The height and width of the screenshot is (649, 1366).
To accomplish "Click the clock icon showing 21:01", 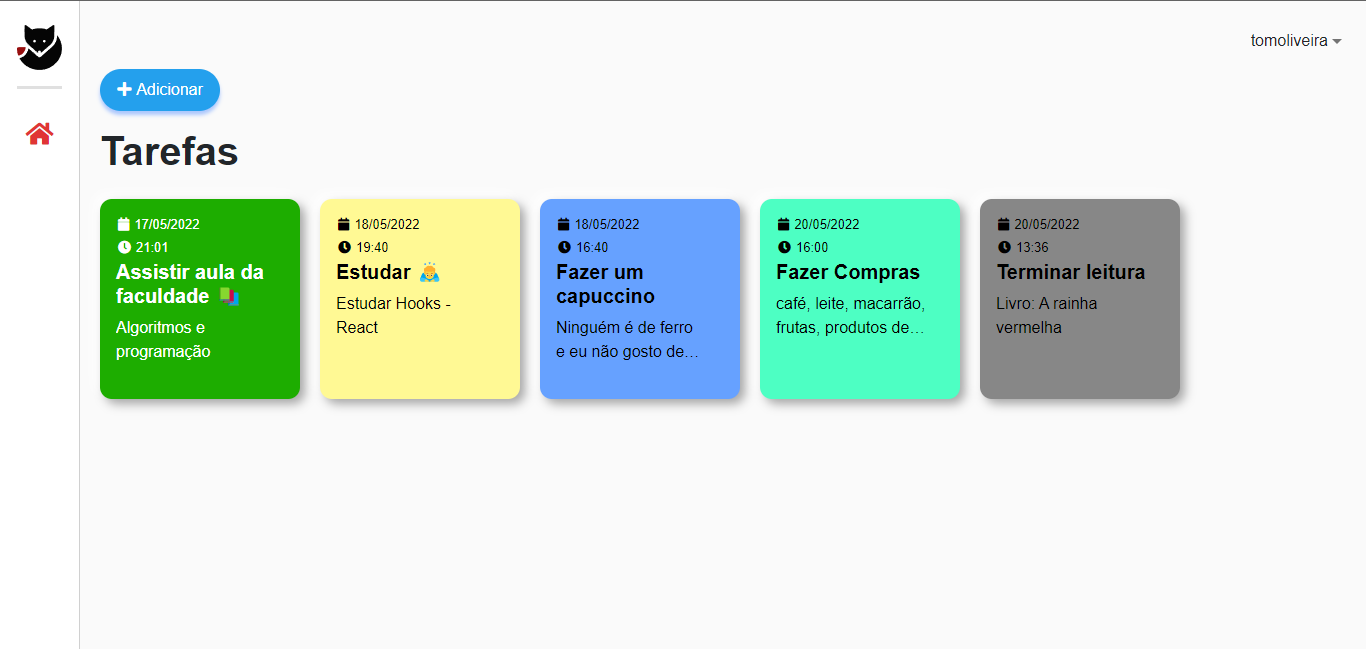I will point(124,247).
